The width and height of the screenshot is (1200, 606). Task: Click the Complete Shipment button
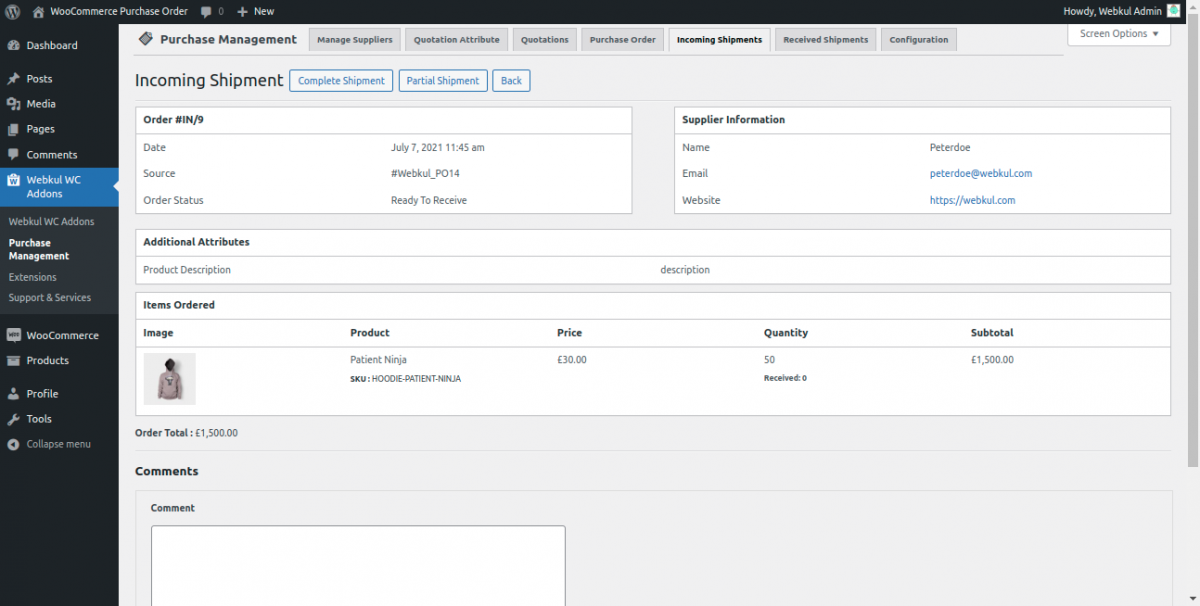tap(341, 80)
